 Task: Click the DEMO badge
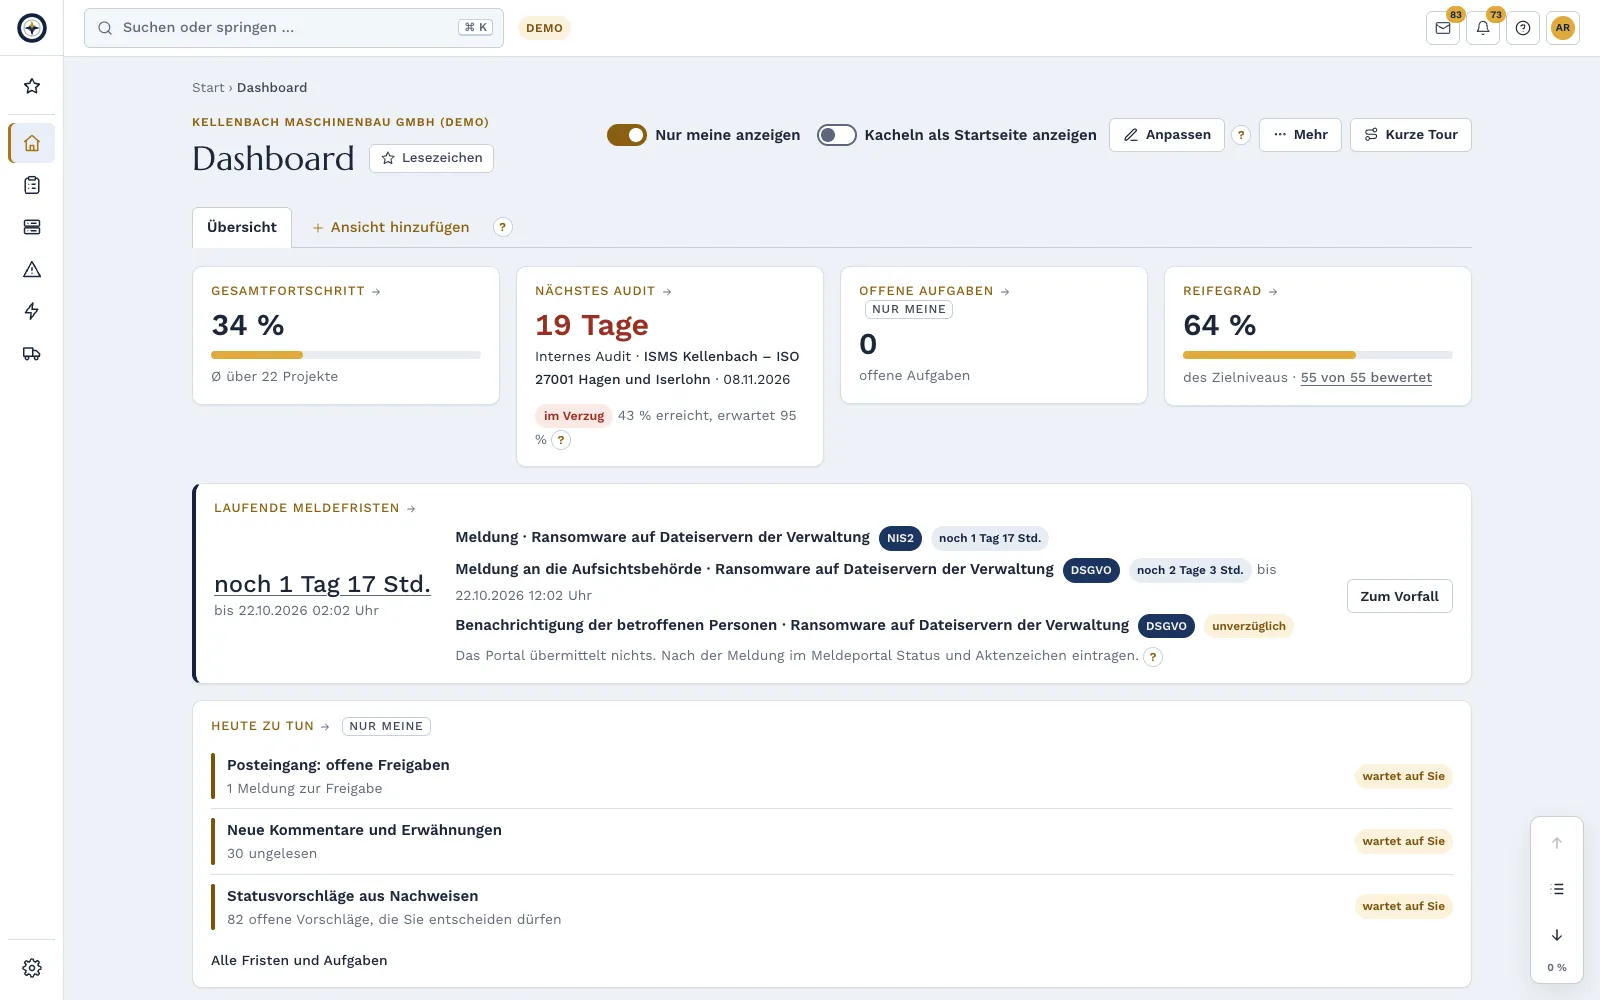tap(544, 28)
